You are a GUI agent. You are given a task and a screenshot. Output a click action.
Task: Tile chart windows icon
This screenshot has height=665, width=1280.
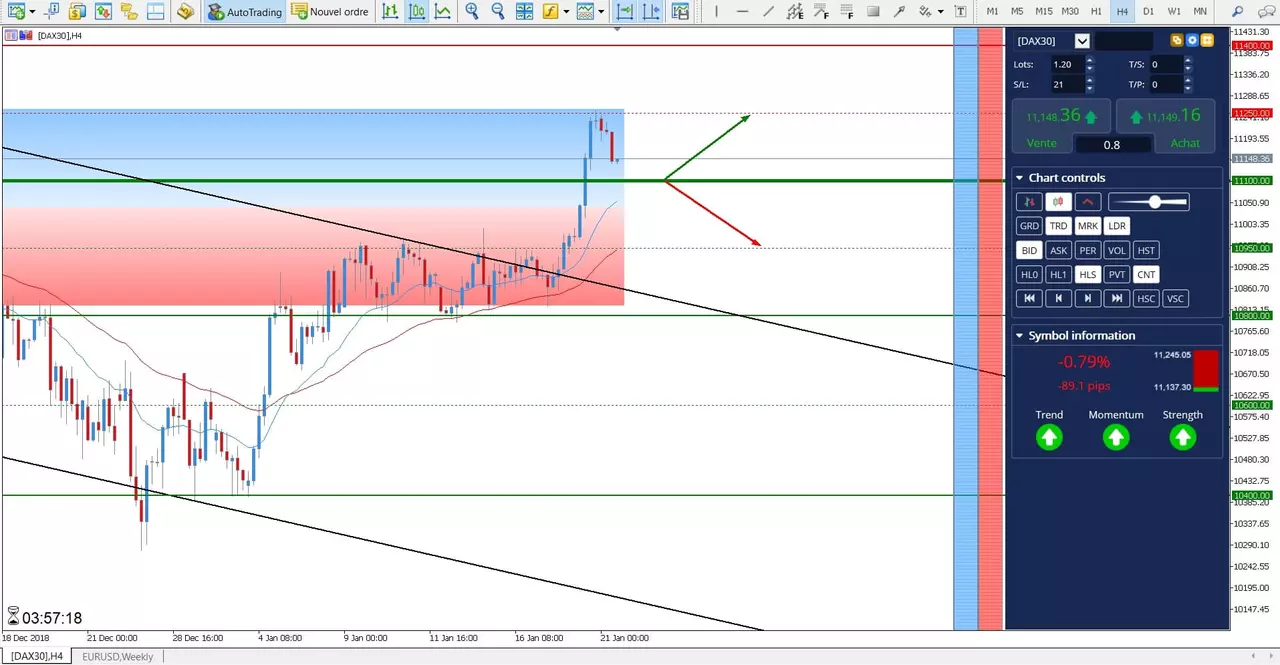pos(524,12)
